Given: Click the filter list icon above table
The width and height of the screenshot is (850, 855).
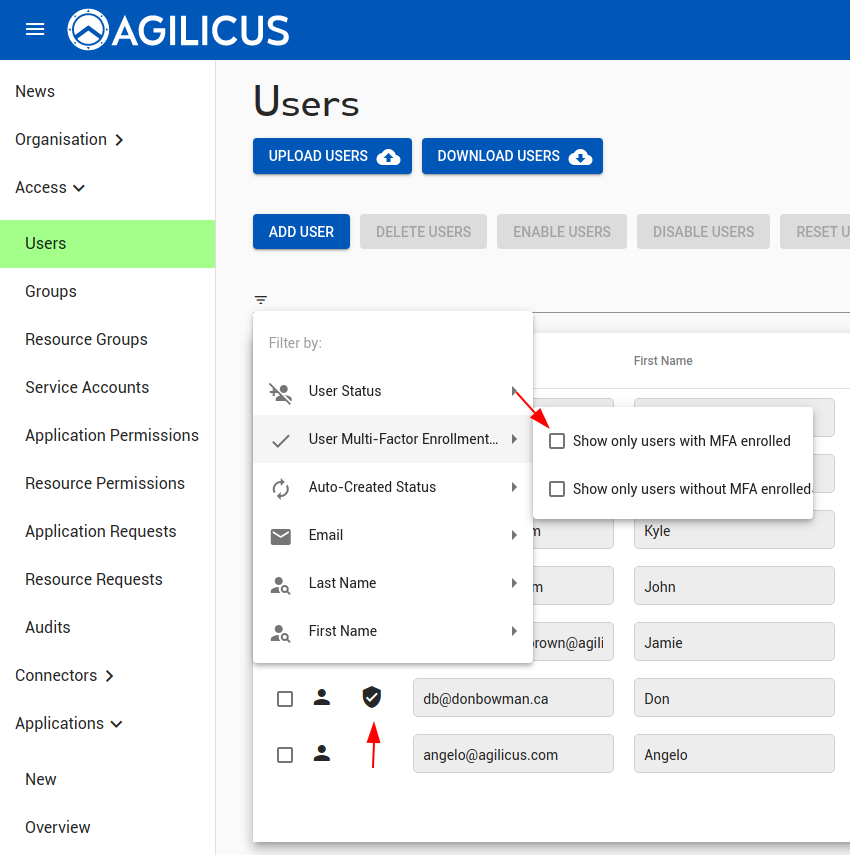Looking at the screenshot, I should 261,300.
